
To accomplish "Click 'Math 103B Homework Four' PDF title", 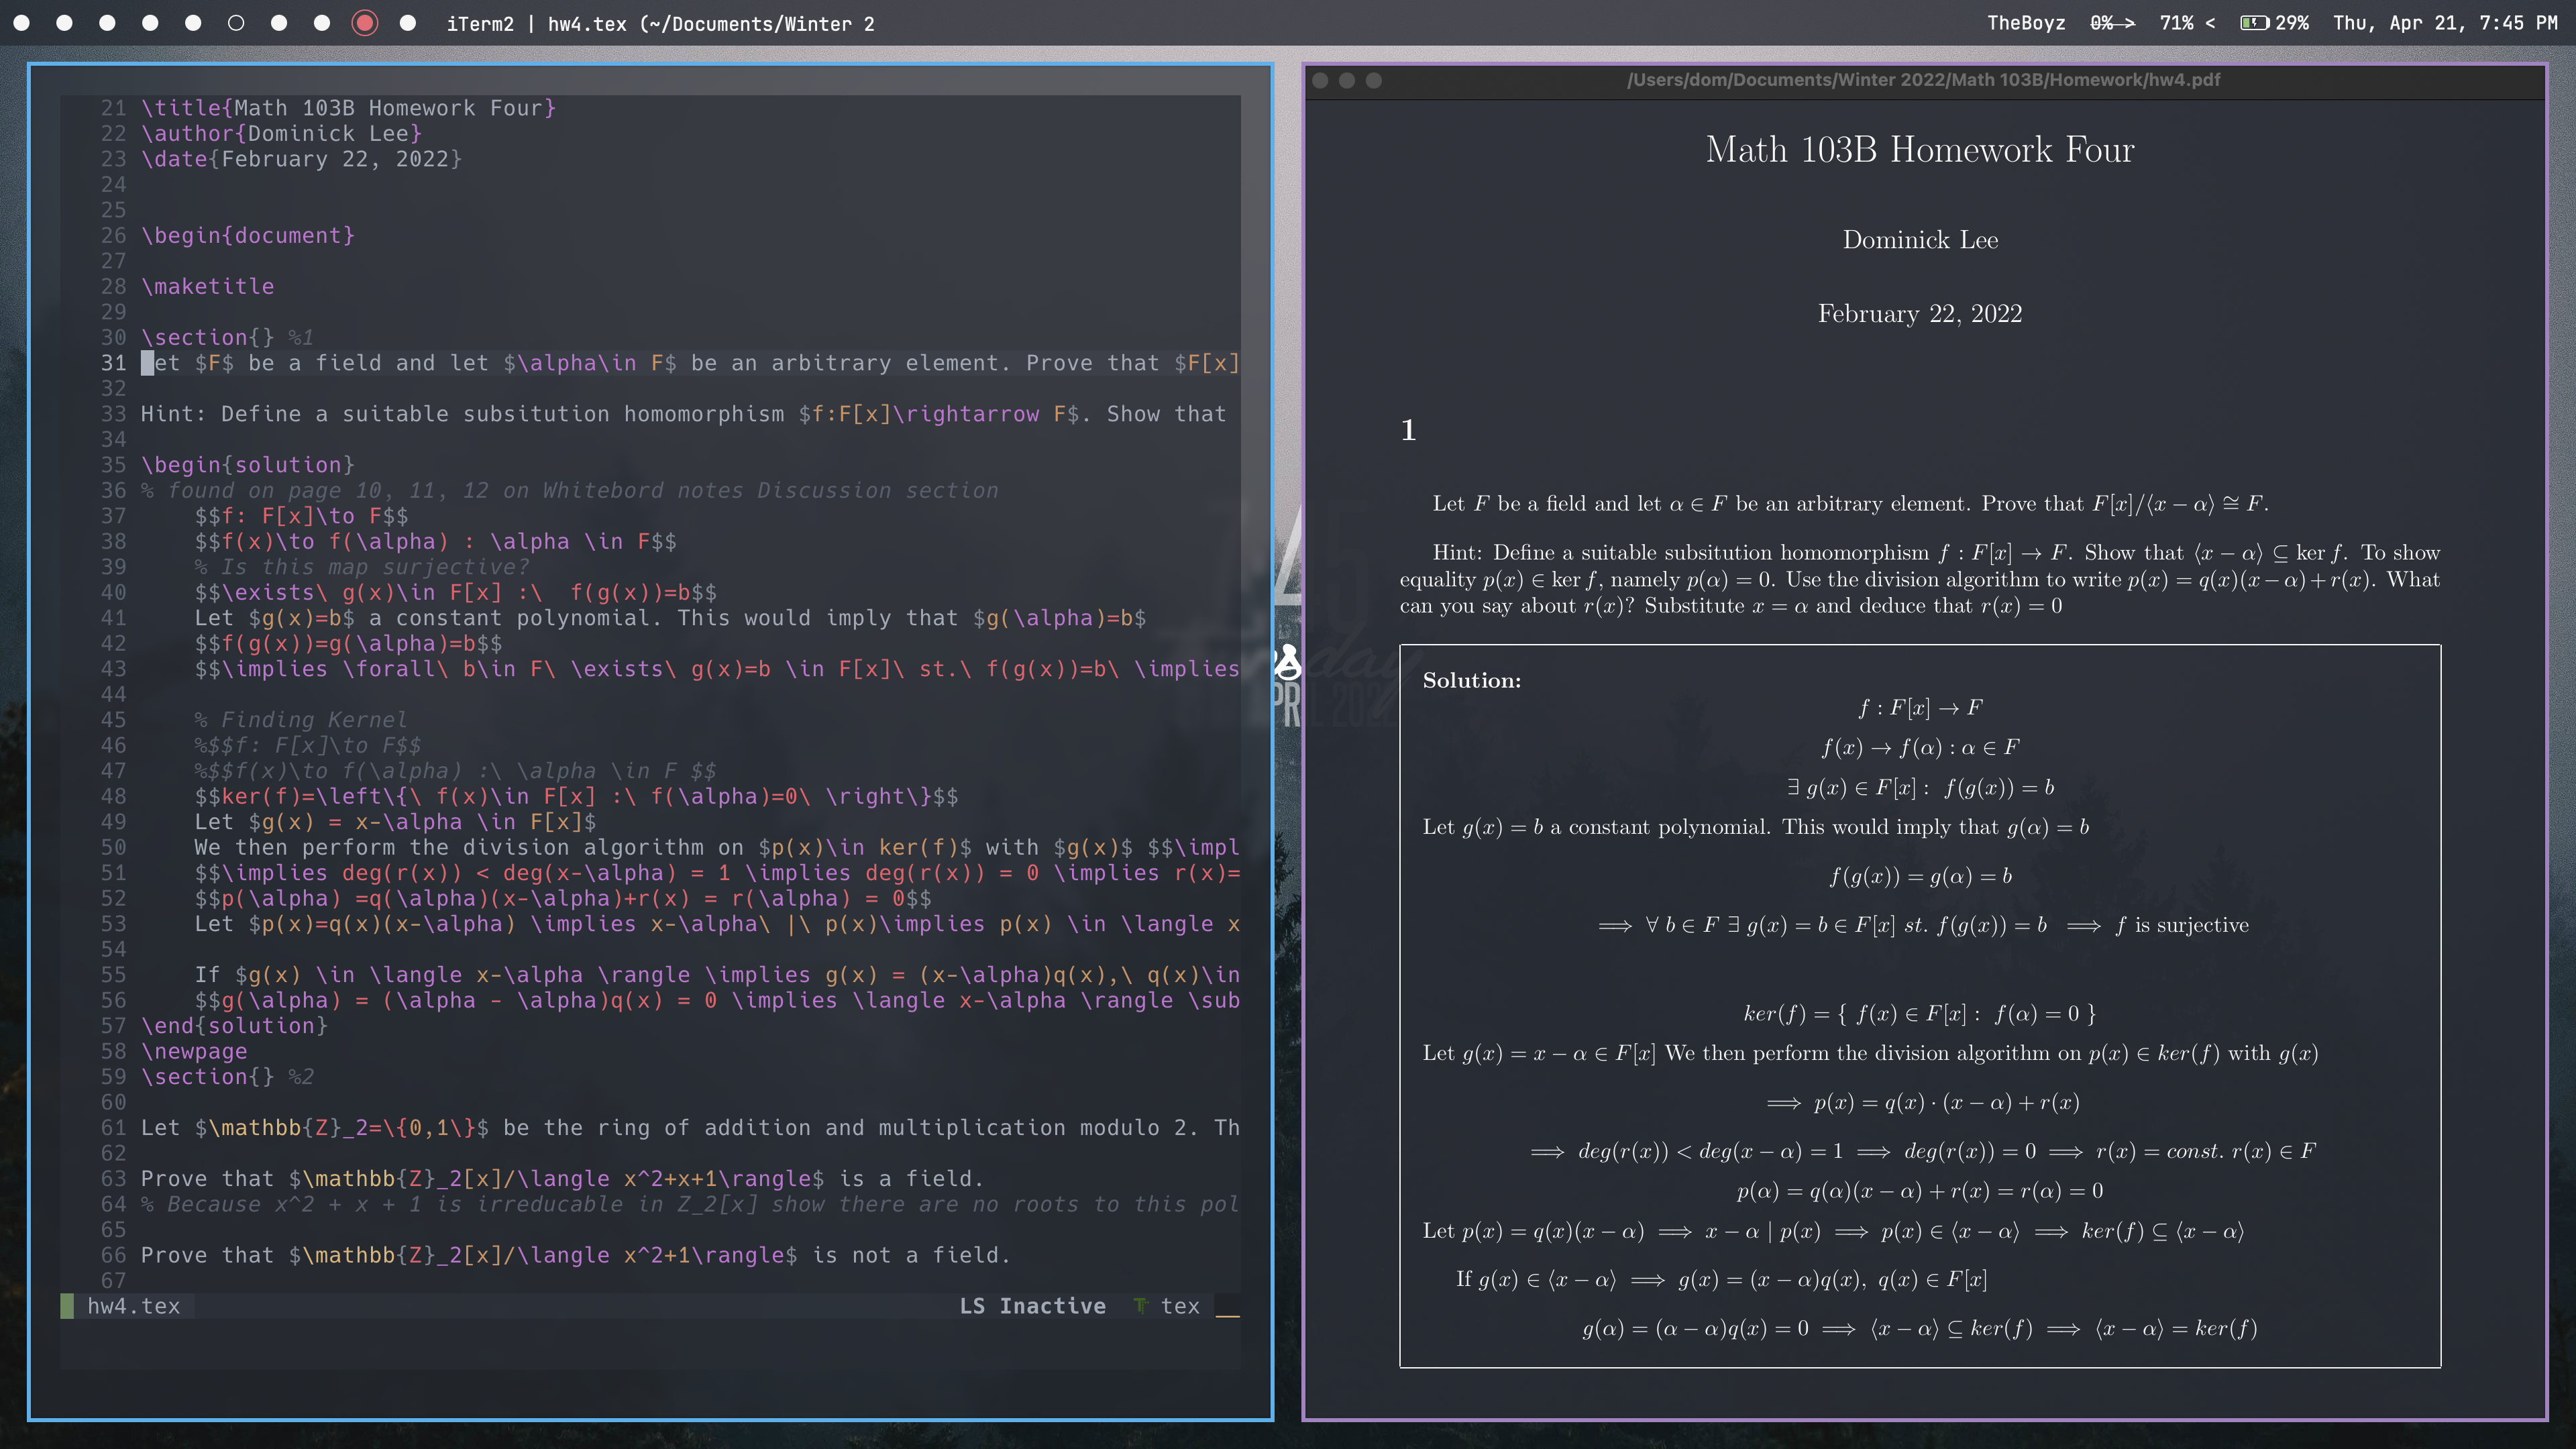I will pos(1920,150).
